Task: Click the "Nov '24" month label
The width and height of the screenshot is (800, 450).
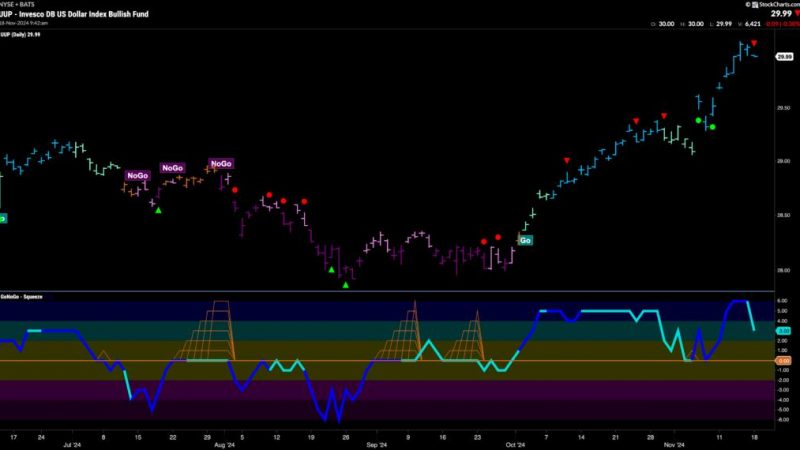Action: pos(674,445)
